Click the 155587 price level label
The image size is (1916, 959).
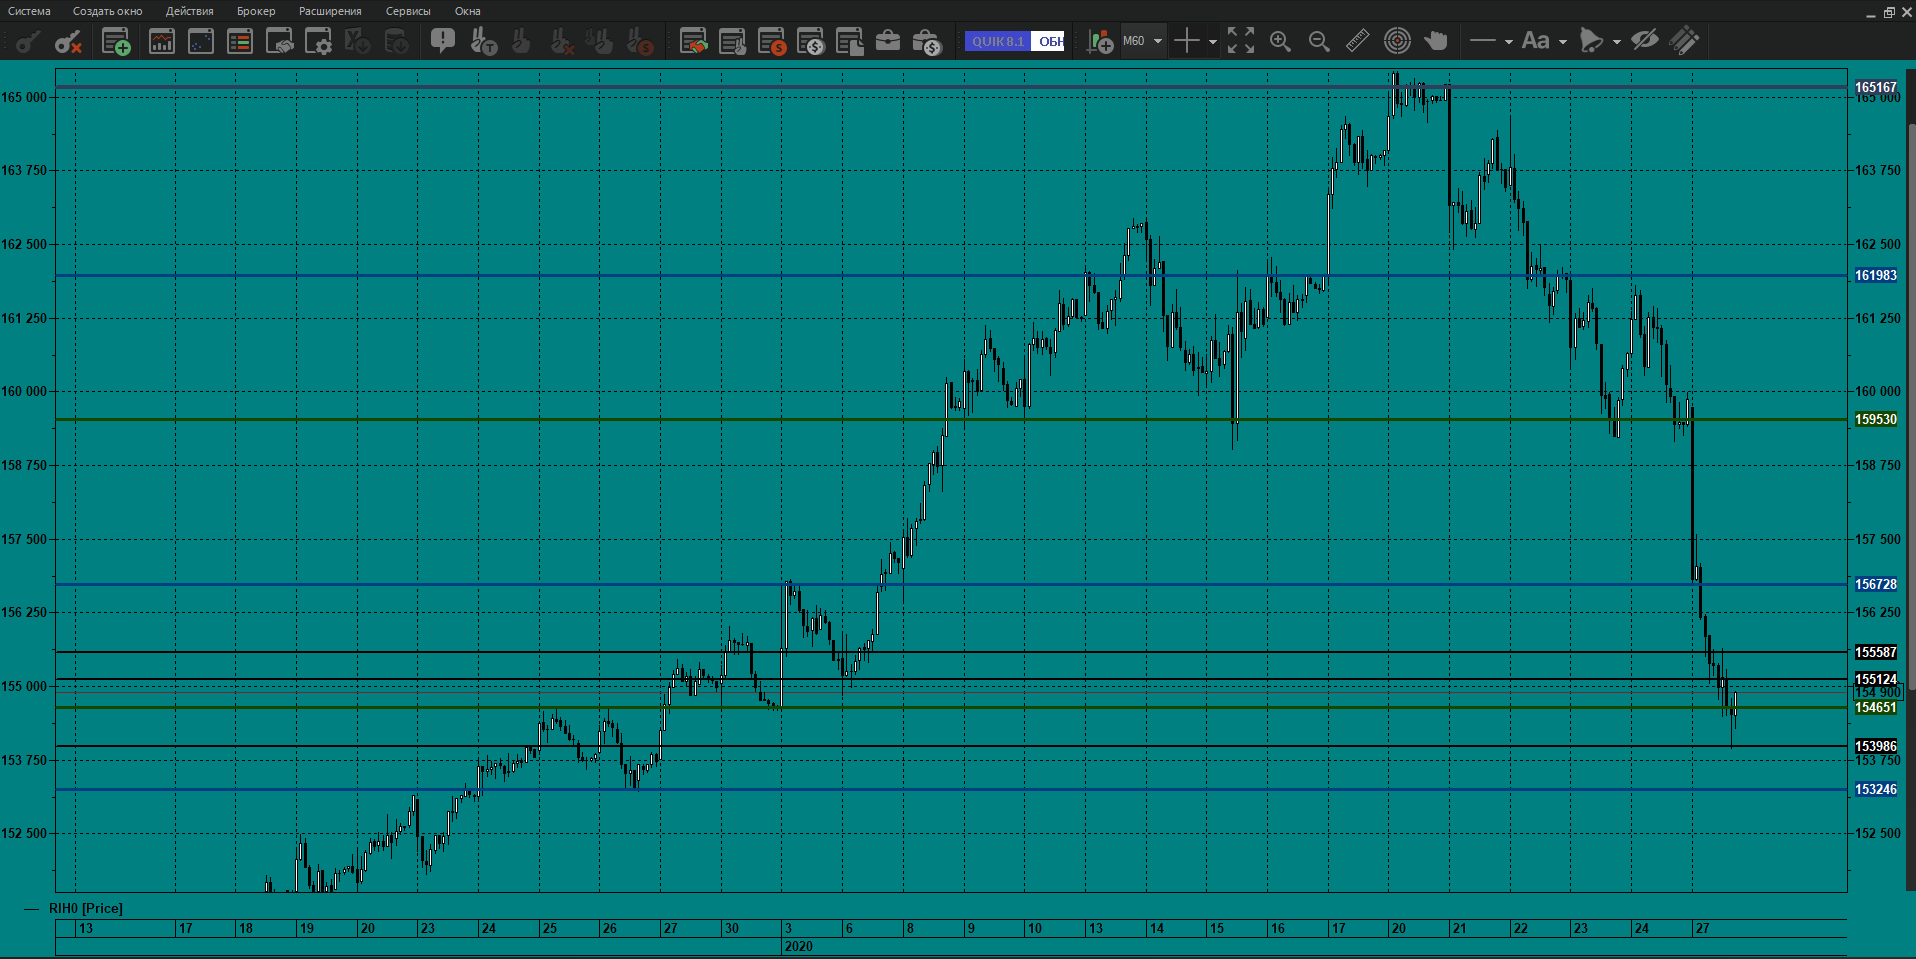[1876, 652]
